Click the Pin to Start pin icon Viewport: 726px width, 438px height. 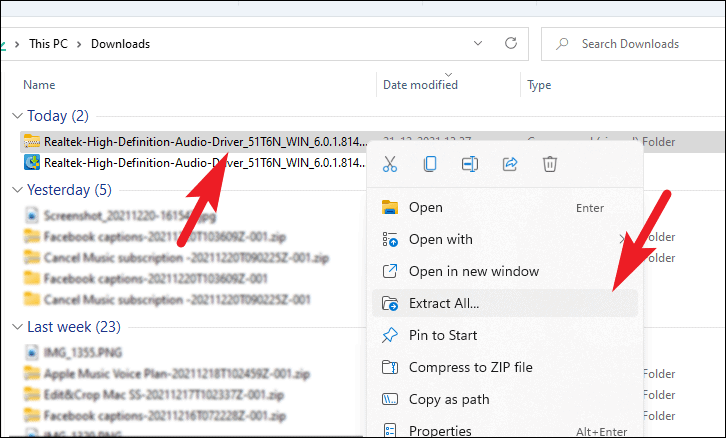(390, 335)
